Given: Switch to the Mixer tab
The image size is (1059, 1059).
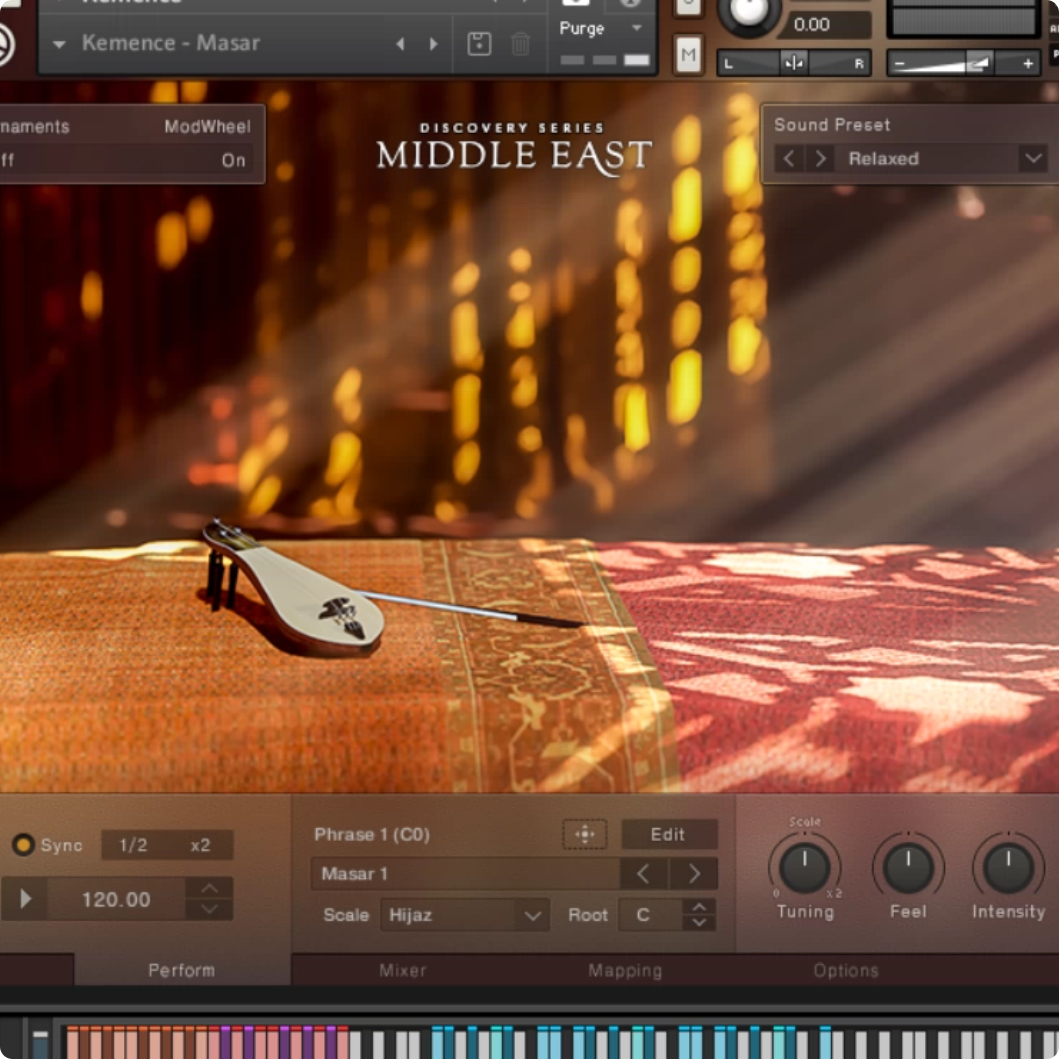Looking at the screenshot, I should tap(403, 971).
